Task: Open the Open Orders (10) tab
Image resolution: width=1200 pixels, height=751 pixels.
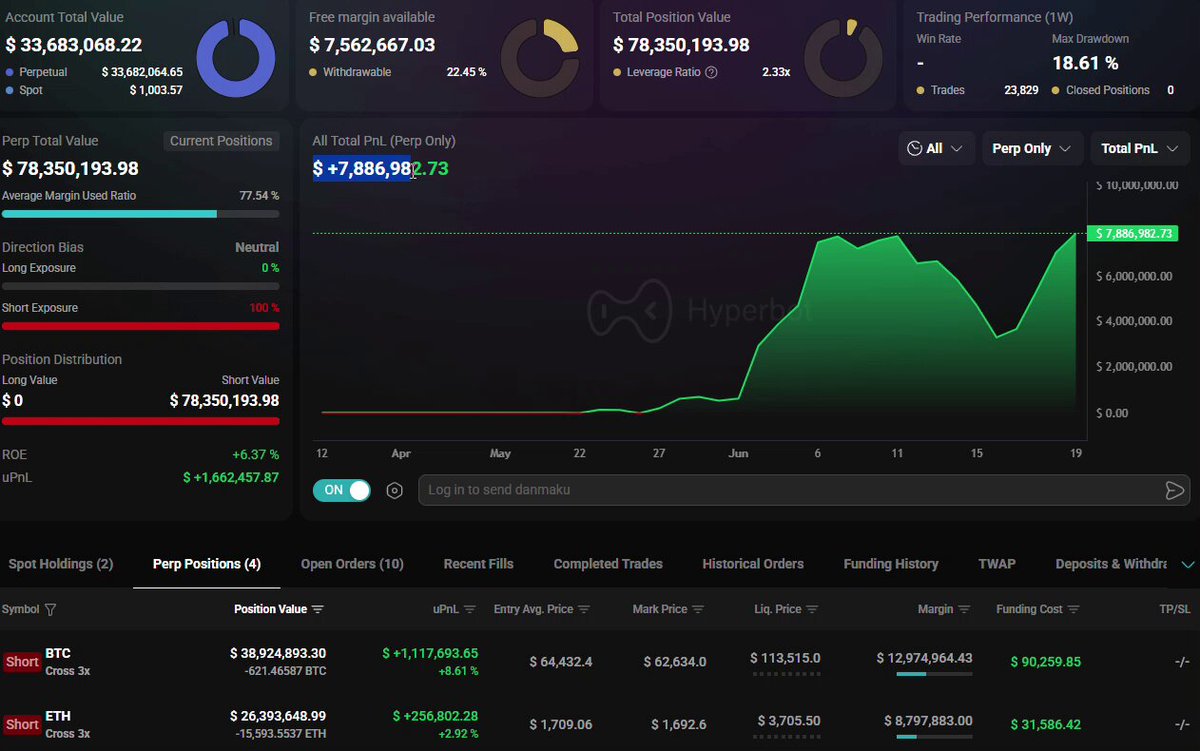Action: point(352,564)
